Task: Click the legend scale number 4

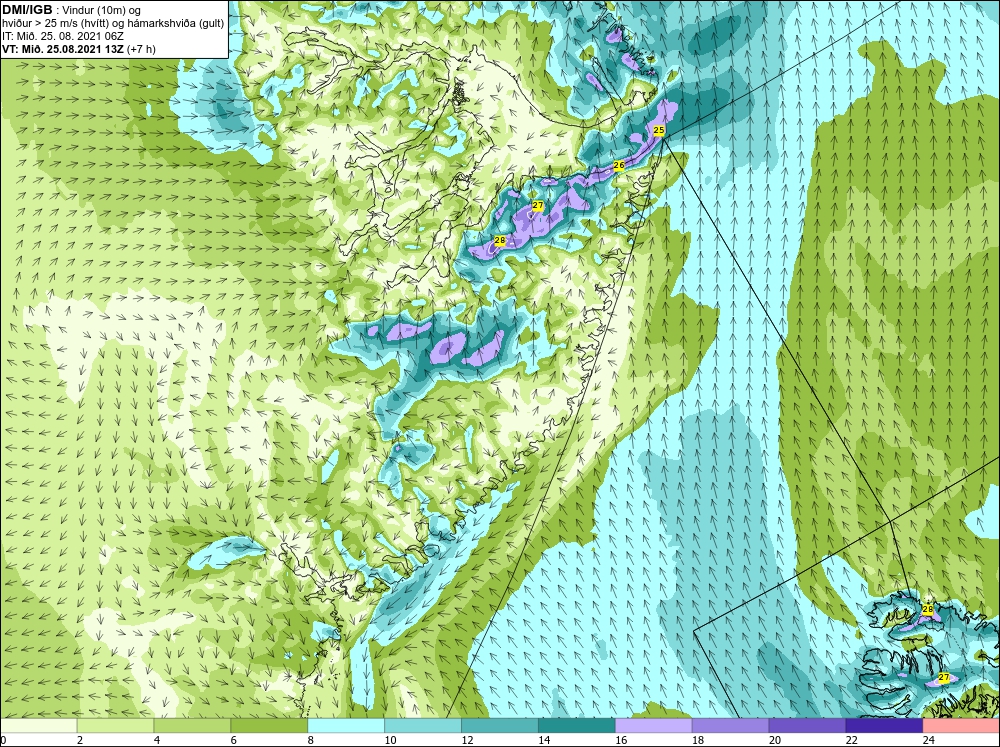Action: pyautogui.click(x=157, y=740)
